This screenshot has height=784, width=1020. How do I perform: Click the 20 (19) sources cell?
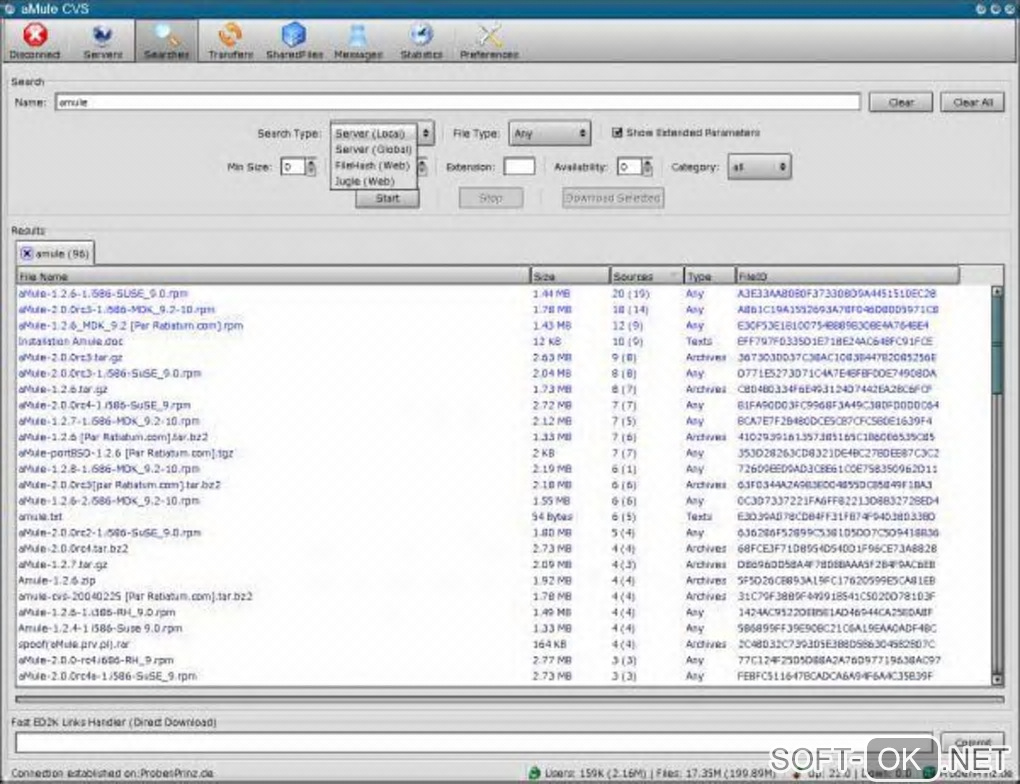(630, 293)
